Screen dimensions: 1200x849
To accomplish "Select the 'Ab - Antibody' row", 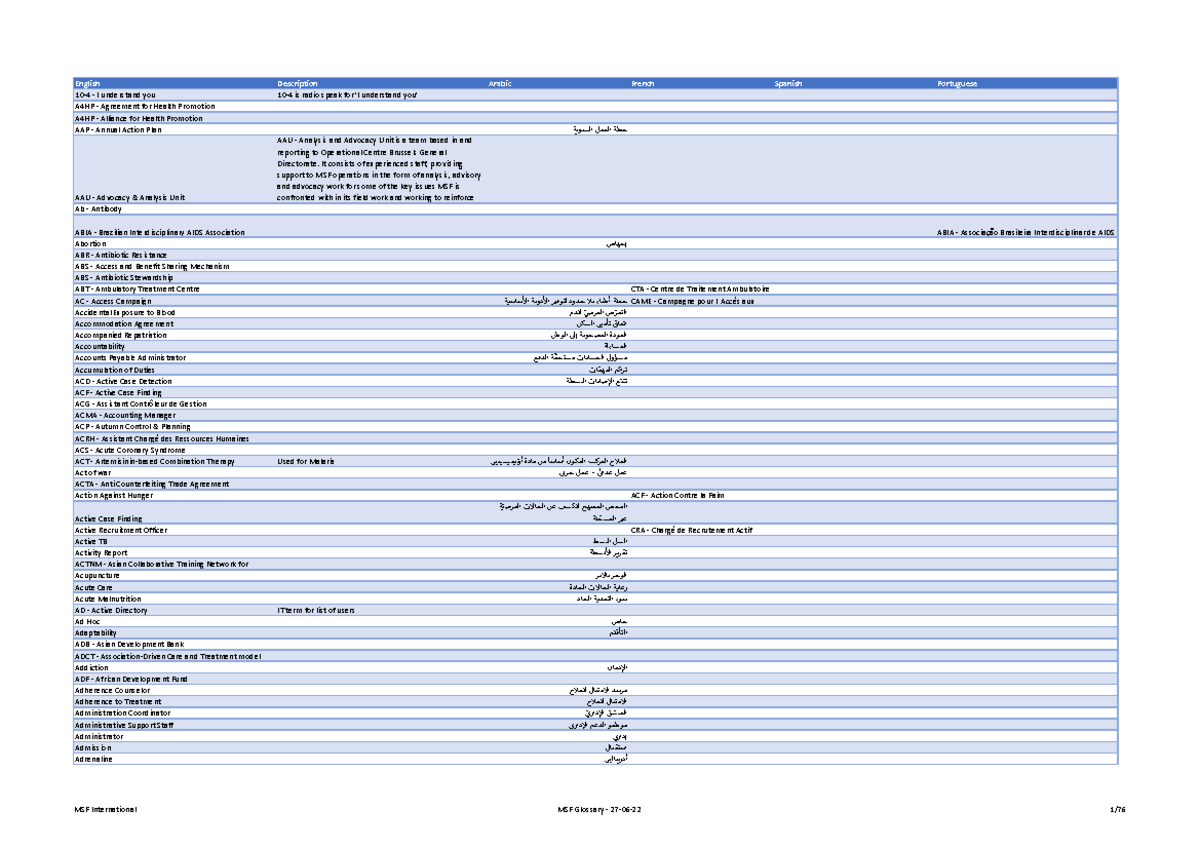I will tap(98, 210).
